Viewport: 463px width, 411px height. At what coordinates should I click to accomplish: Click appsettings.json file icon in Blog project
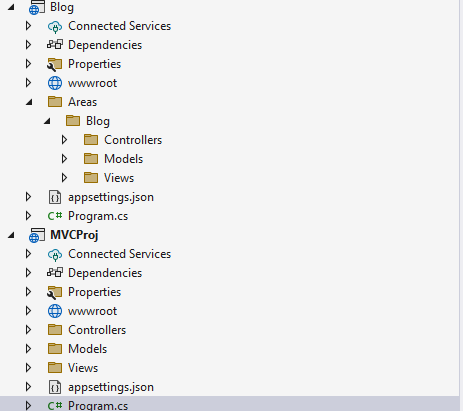point(55,197)
